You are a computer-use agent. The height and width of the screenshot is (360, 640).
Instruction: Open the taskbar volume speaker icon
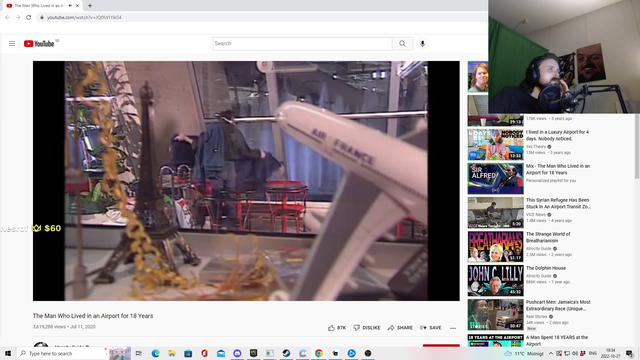tap(575, 353)
